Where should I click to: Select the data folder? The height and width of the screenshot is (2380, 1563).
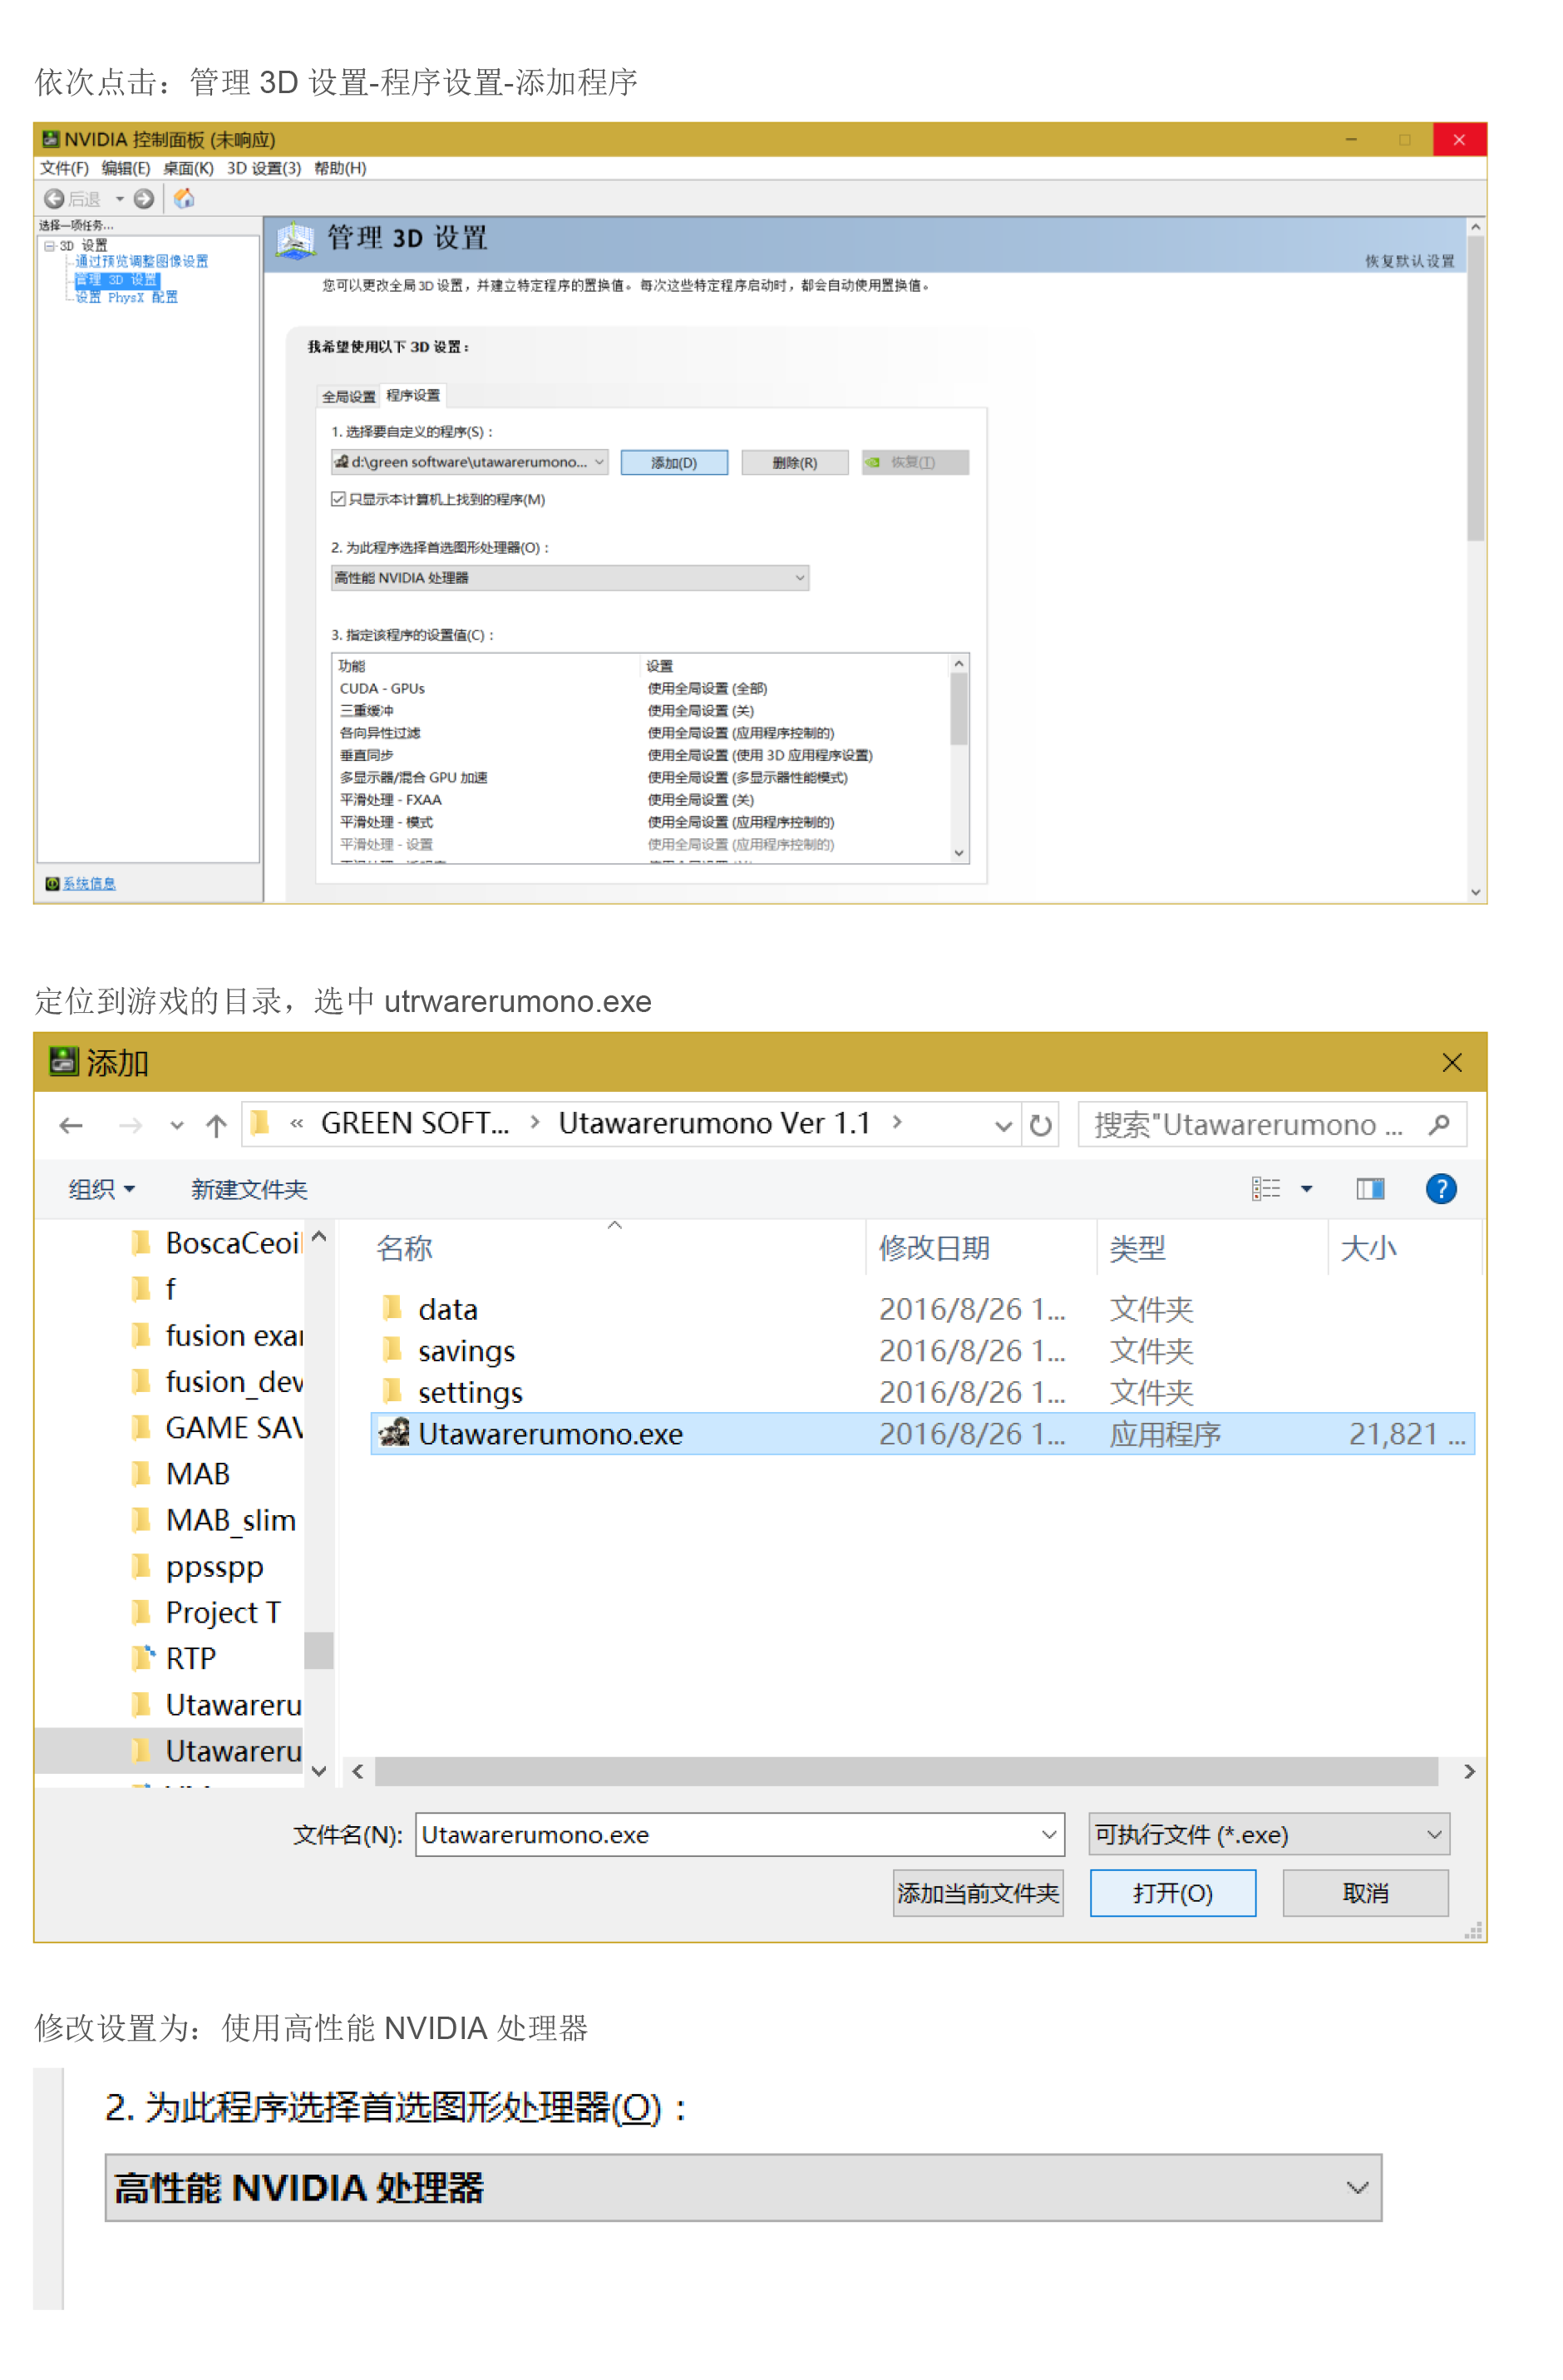point(922,1309)
